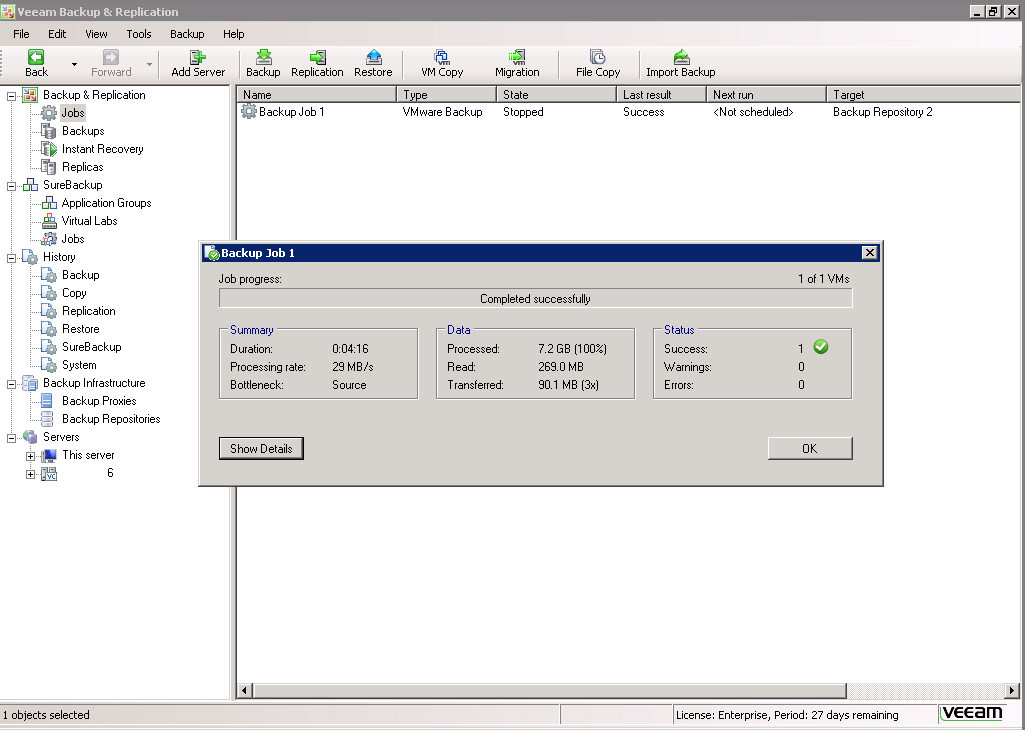Click the Back toolbar icon
1033x746 pixels.
[36, 63]
